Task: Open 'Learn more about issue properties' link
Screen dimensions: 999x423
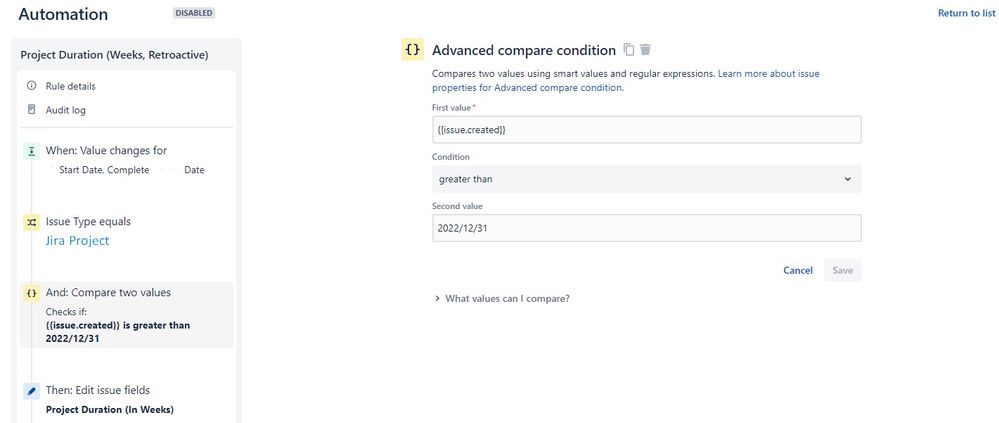Action: click(625, 81)
